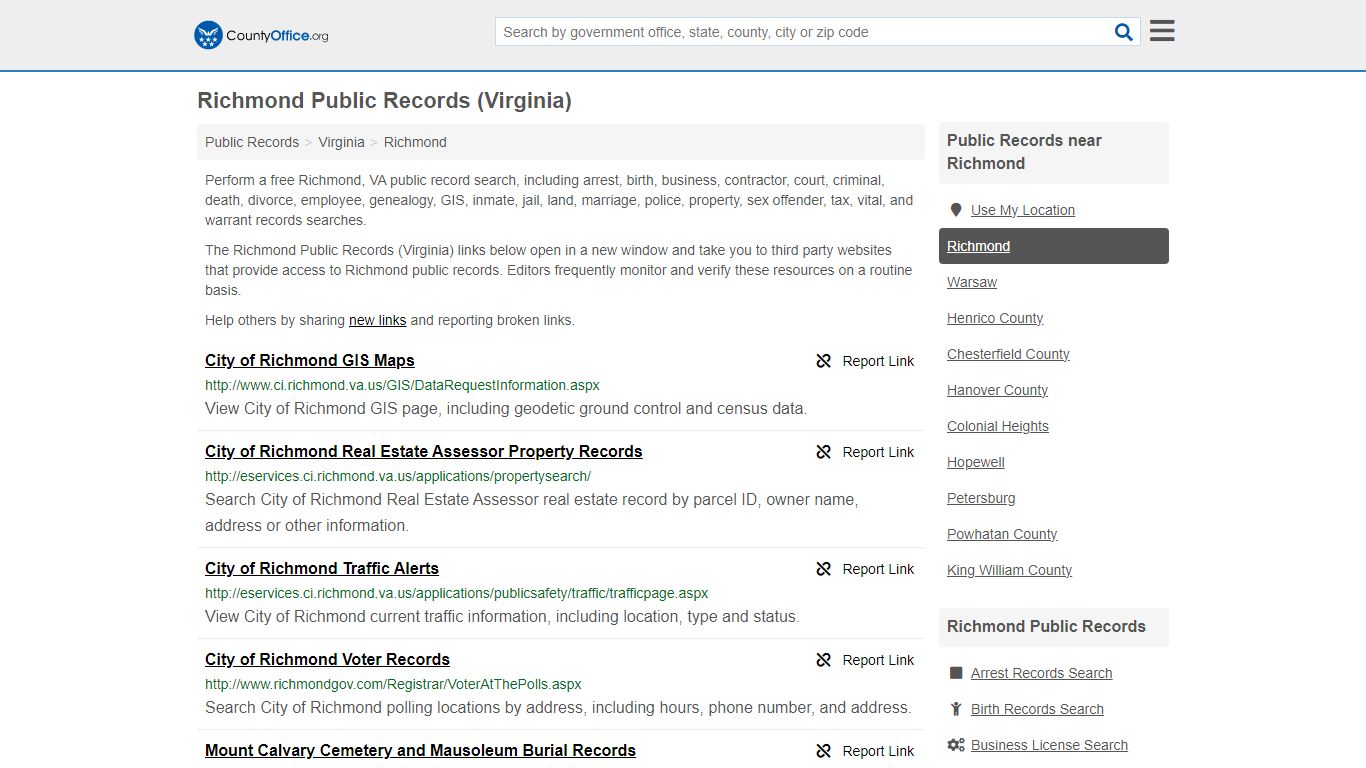1366x768 pixels.
Task: Select King William County
Action: pyautogui.click(x=1009, y=570)
